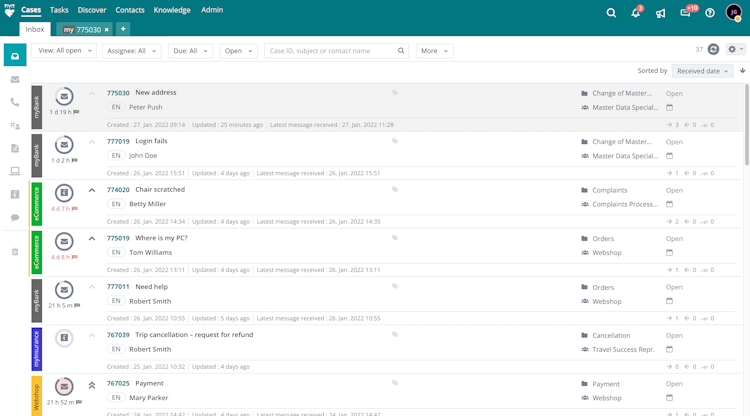Open case link 767039
The width and height of the screenshot is (750, 416).
(118, 335)
